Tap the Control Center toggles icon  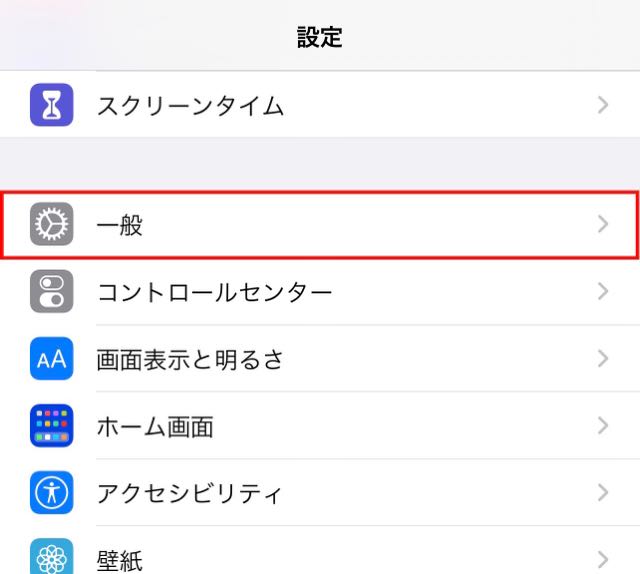52,291
